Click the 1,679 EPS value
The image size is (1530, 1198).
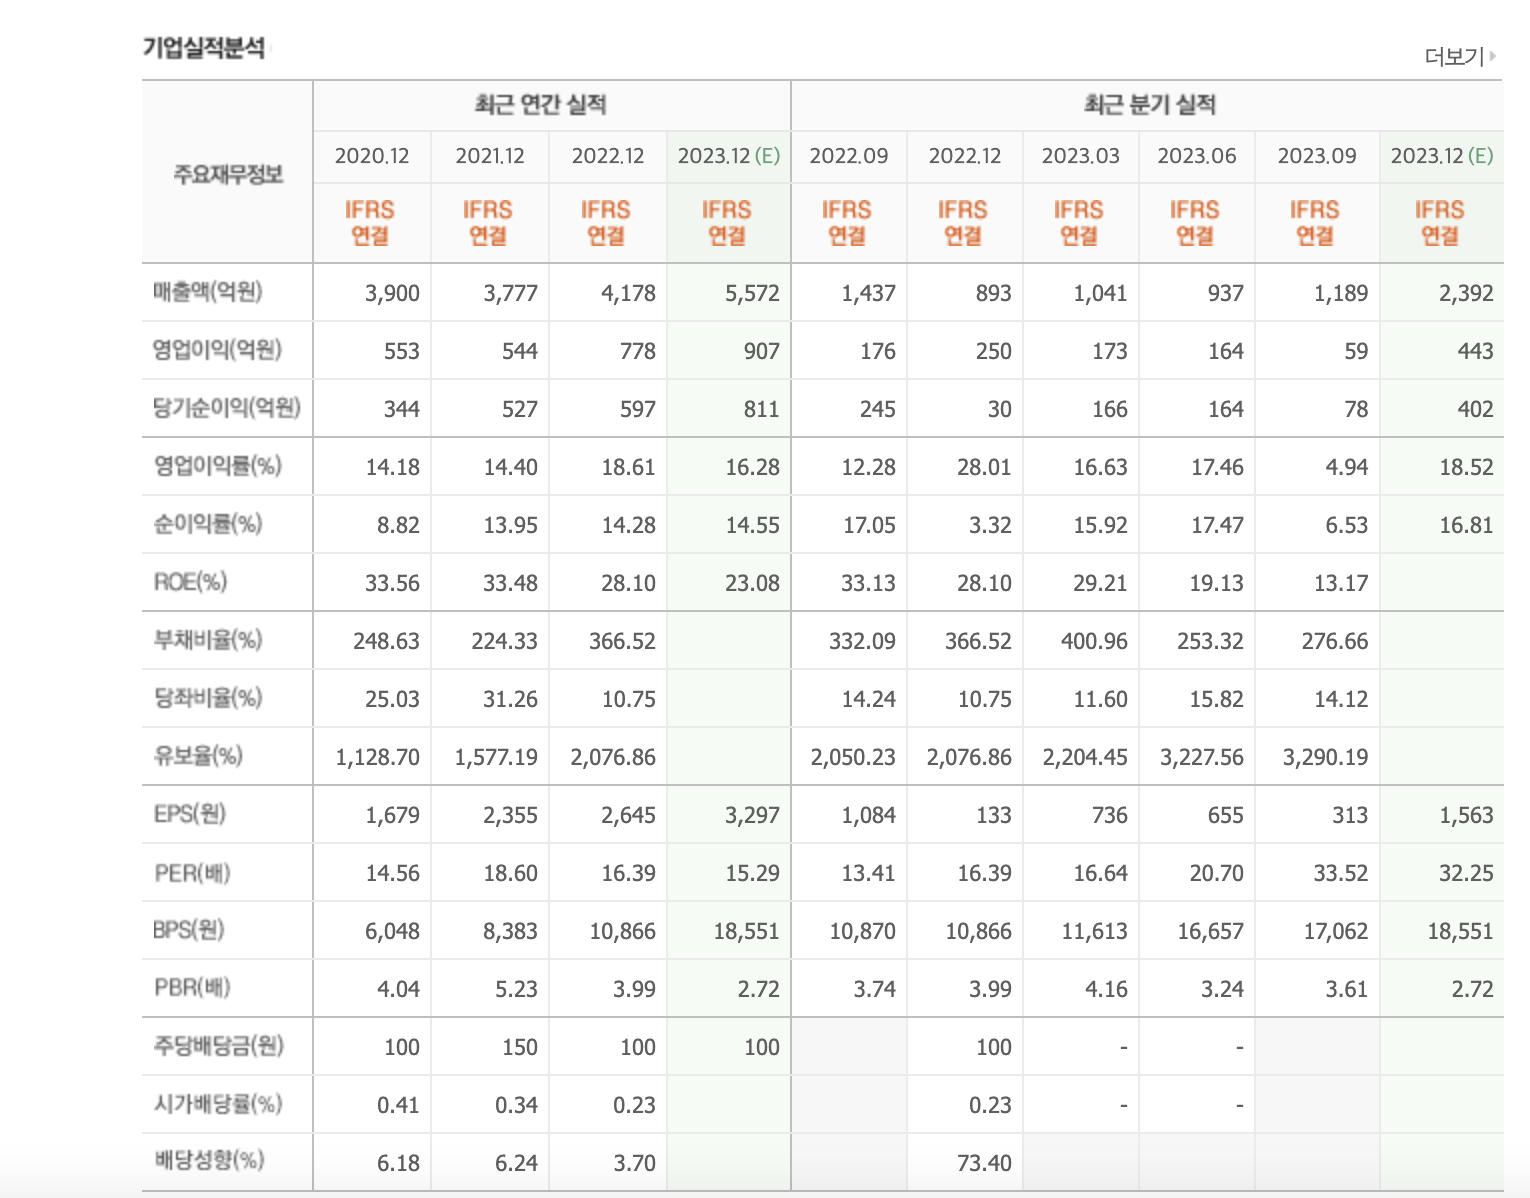[392, 816]
